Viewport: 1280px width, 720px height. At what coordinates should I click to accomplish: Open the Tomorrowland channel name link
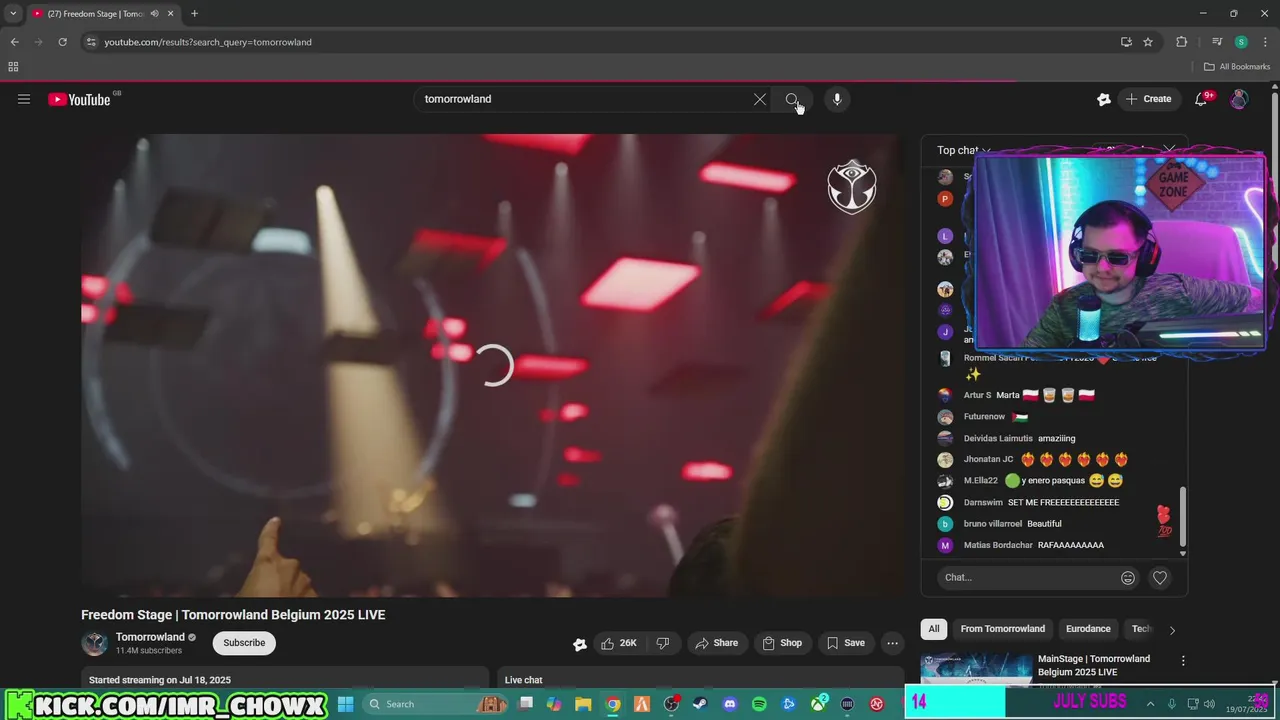click(x=150, y=637)
